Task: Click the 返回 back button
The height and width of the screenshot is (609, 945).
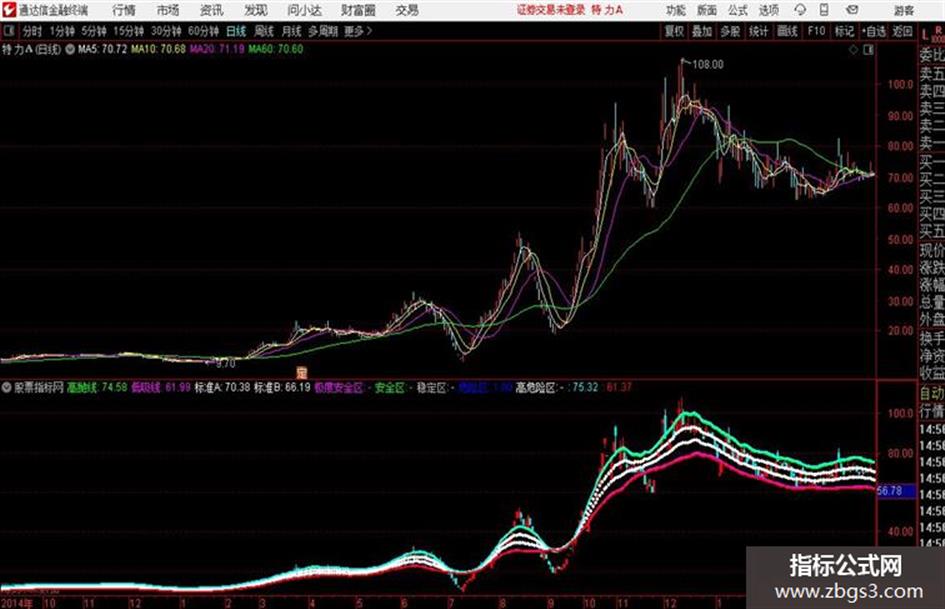Action: [x=903, y=31]
